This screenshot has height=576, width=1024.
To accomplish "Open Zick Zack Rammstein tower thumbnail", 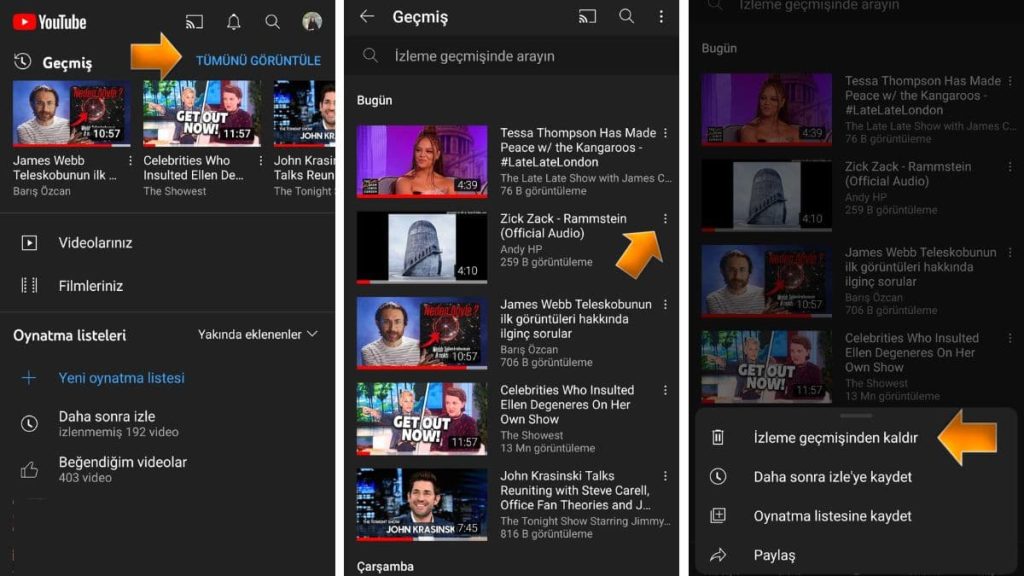I will coord(422,248).
